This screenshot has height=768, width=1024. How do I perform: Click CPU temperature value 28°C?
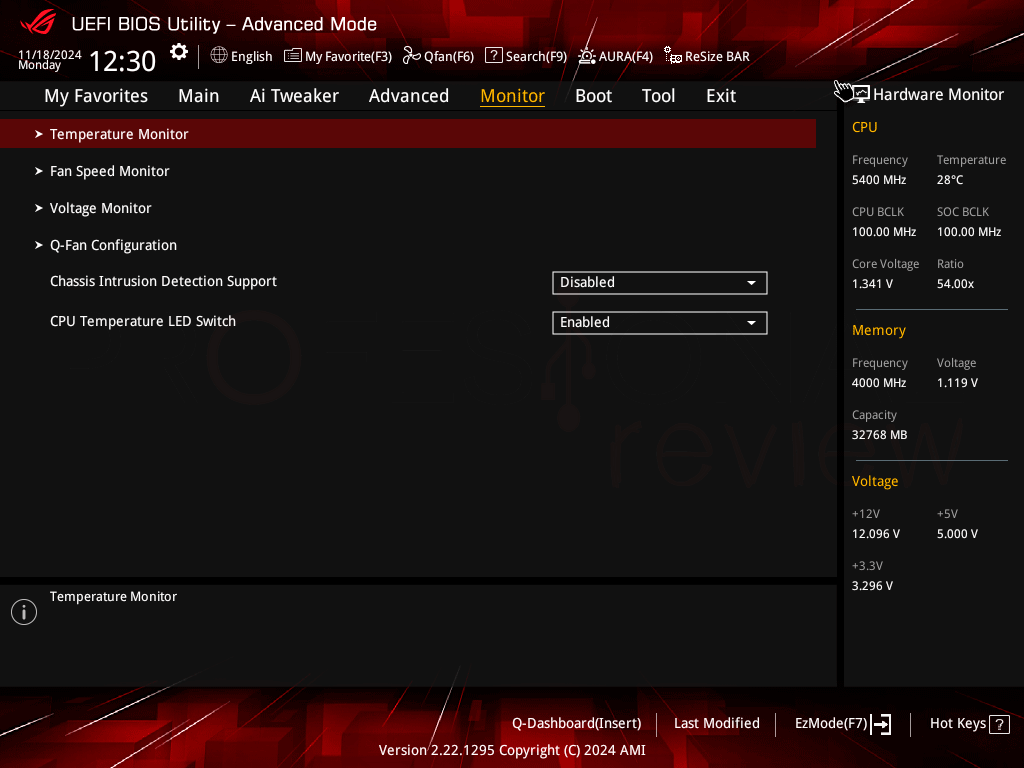[950, 180]
